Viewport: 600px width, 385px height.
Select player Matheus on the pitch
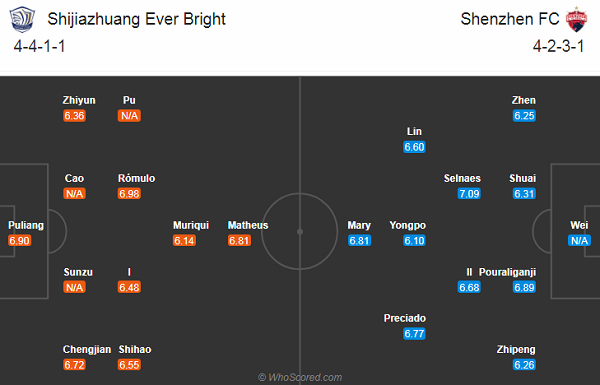click(x=248, y=225)
